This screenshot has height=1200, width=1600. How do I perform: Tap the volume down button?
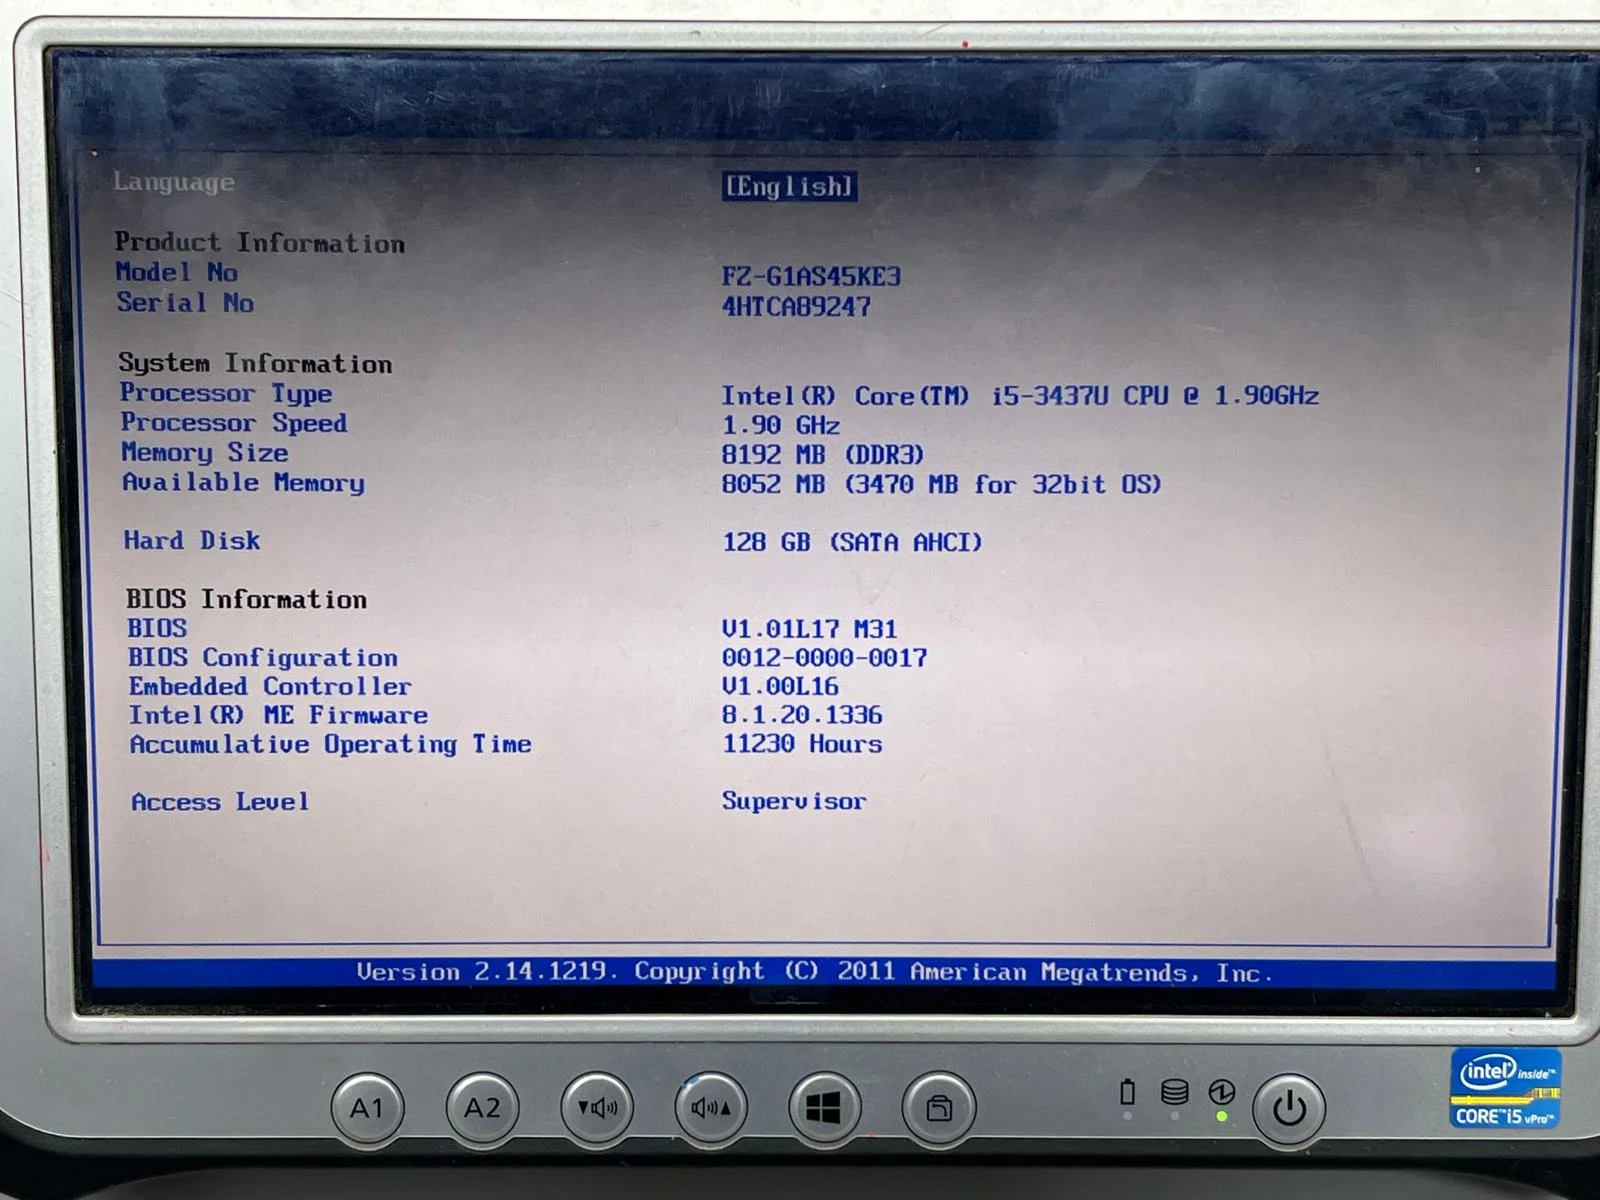pos(597,1108)
